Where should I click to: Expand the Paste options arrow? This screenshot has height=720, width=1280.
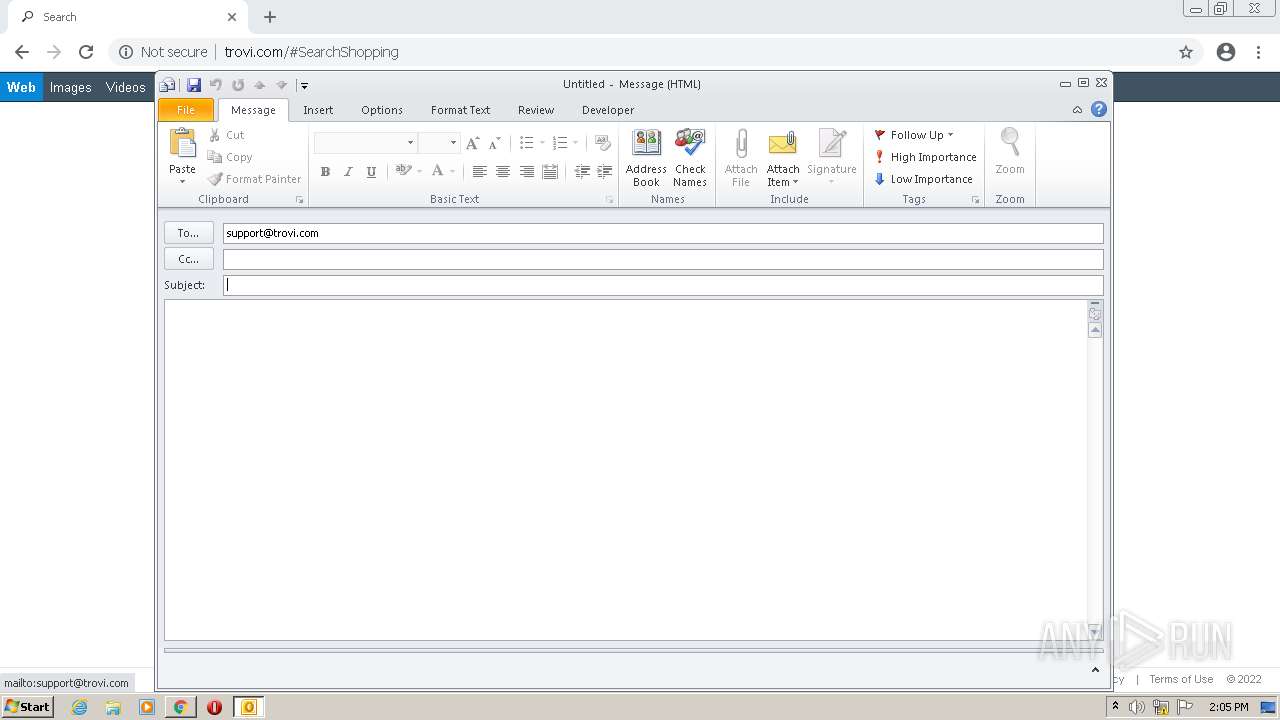click(182, 181)
